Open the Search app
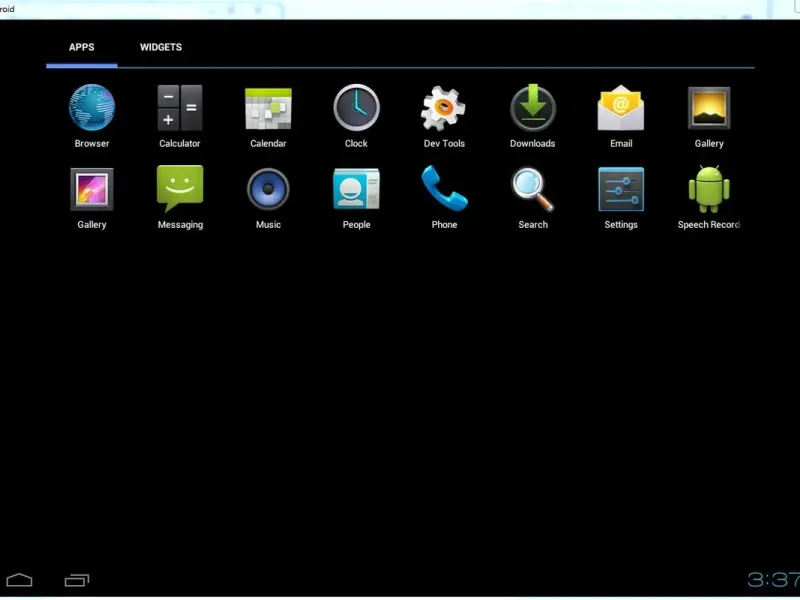 pyautogui.click(x=533, y=189)
